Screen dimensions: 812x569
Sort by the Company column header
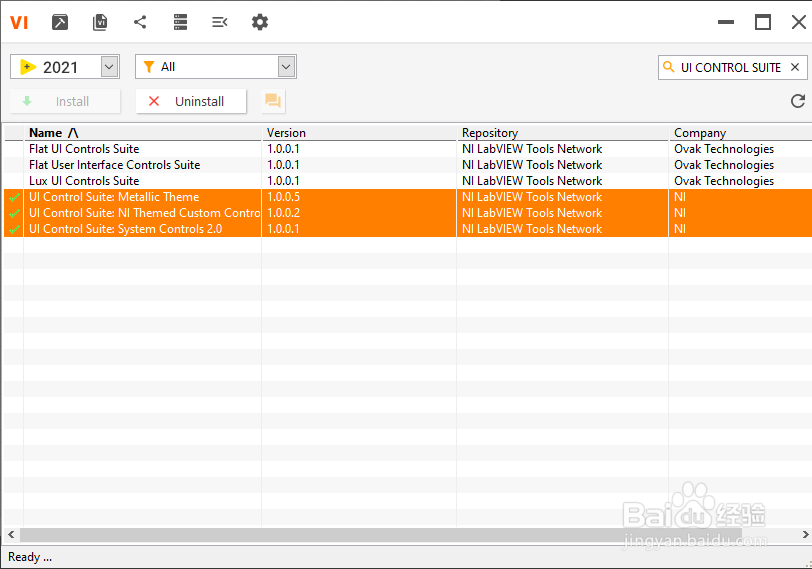[741, 133]
